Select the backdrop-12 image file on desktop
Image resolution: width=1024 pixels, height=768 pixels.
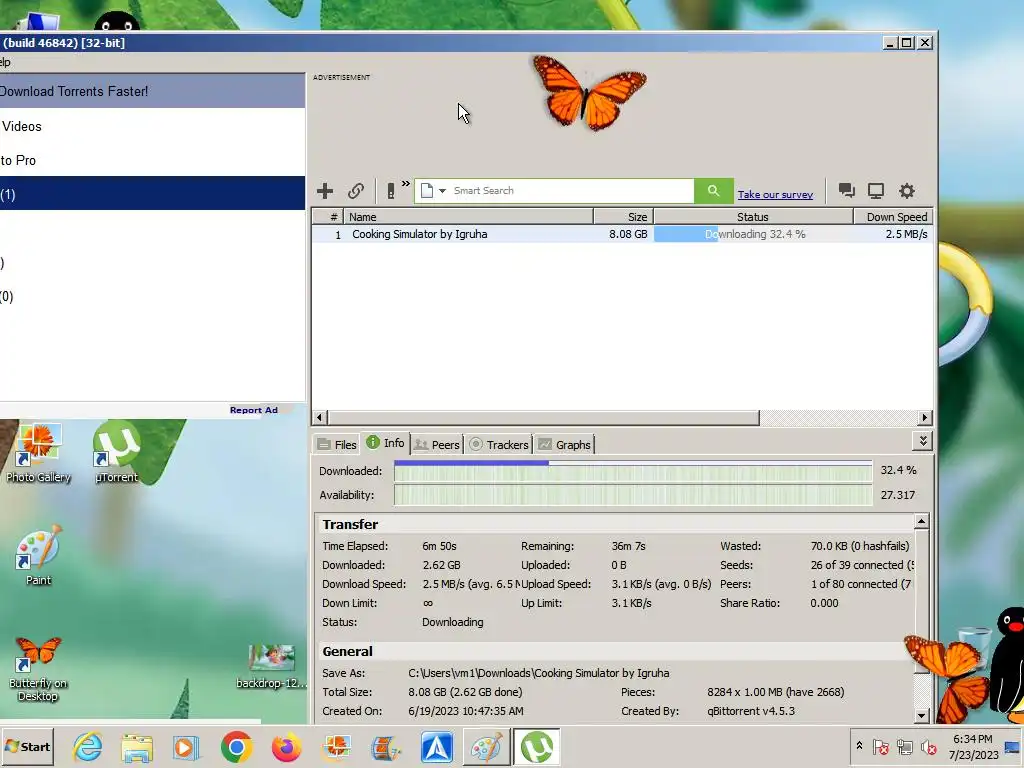click(x=271, y=666)
